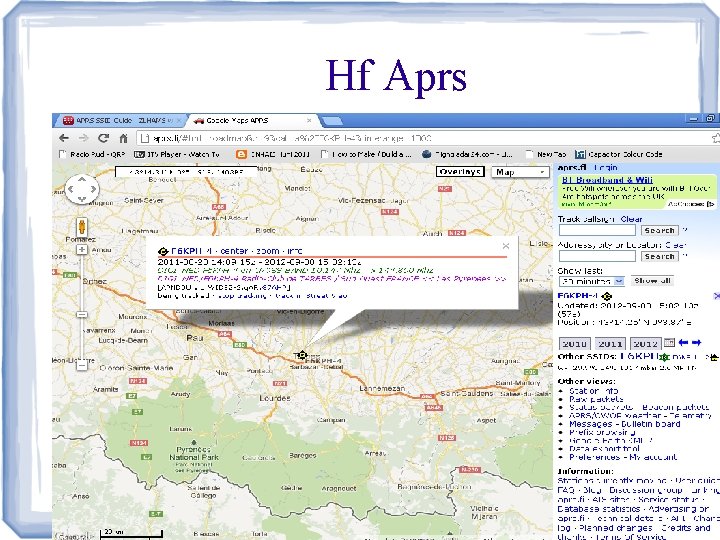Open the Bulletin board link
This screenshot has width=720, height=540.
[x=651, y=424]
